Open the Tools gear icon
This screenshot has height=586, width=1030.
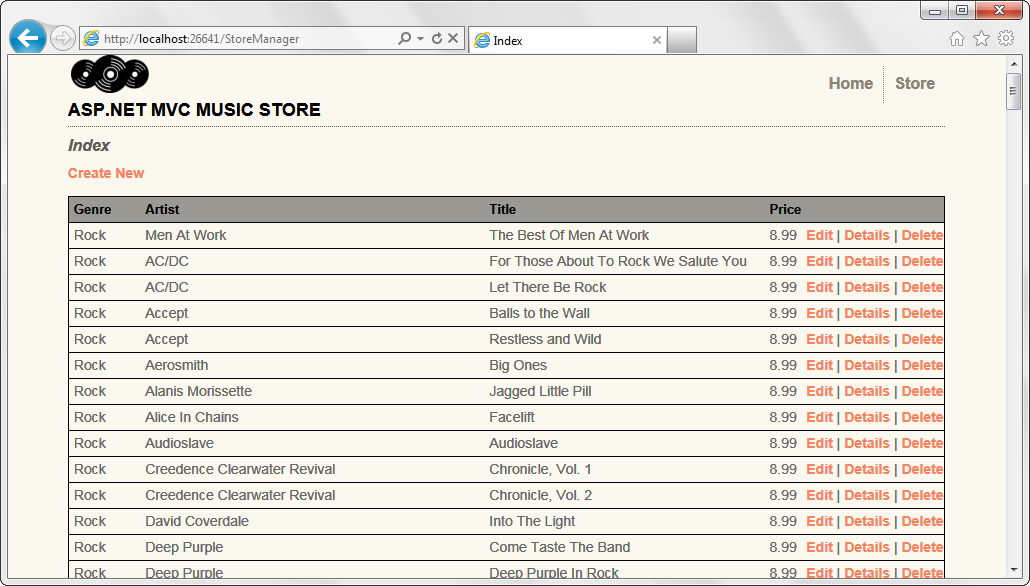point(1005,39)
